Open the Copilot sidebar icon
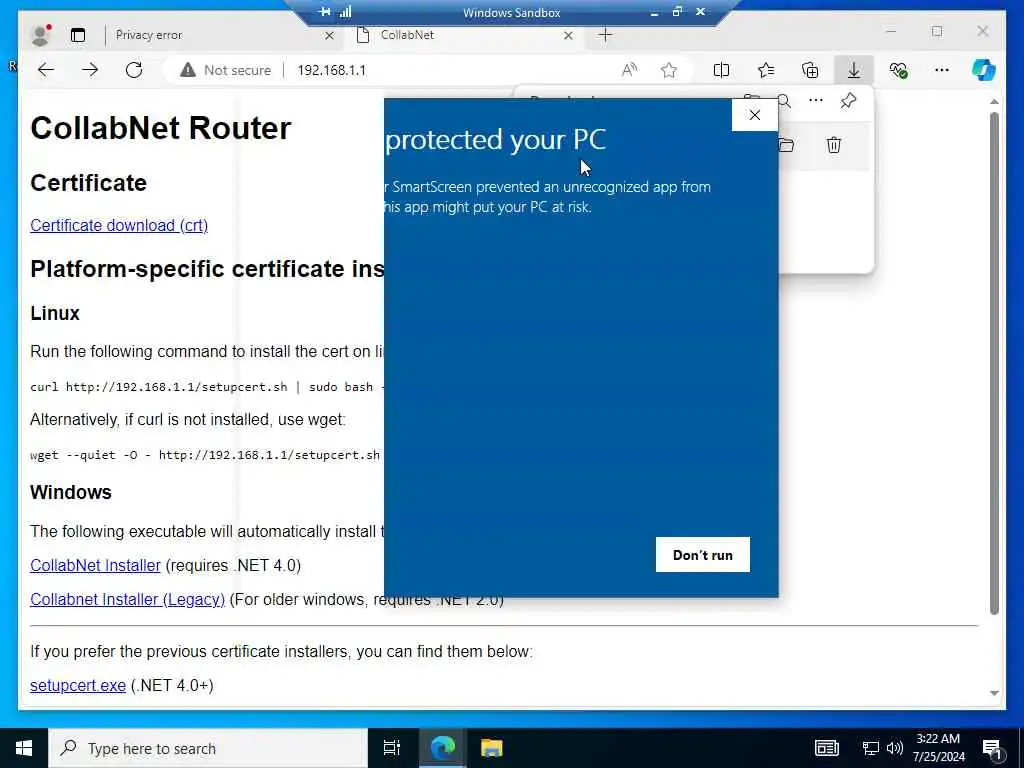 [x=984, y=70]
